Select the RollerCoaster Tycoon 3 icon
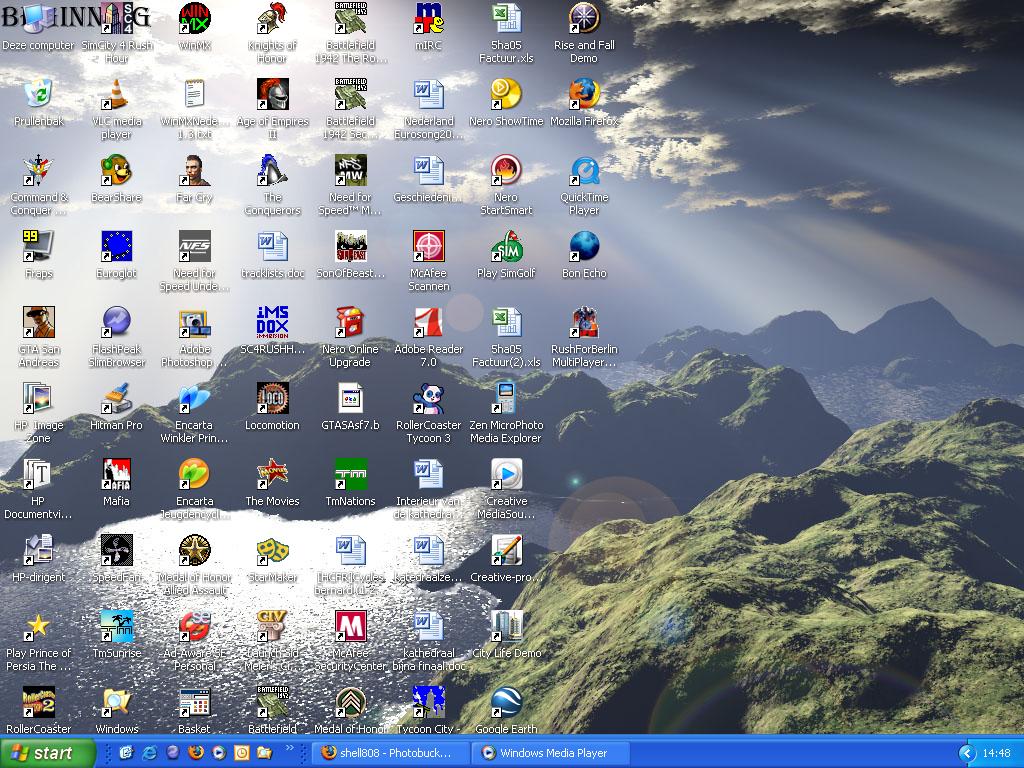Viewport: 1024px width, 768px height. pyautogui.click(x=428, y=400)
